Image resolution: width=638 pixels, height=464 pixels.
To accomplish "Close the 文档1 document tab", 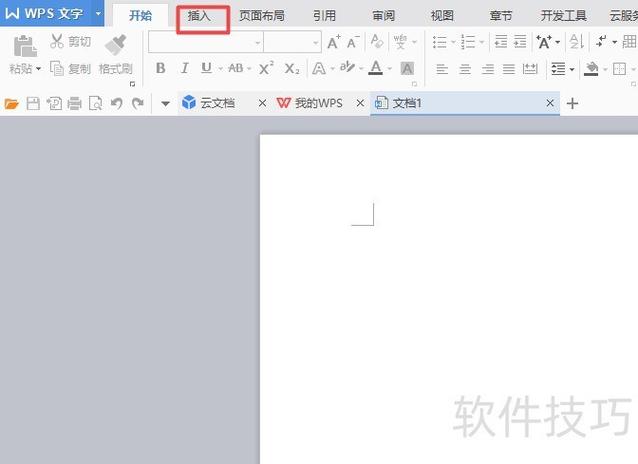I will coord(550,104).
